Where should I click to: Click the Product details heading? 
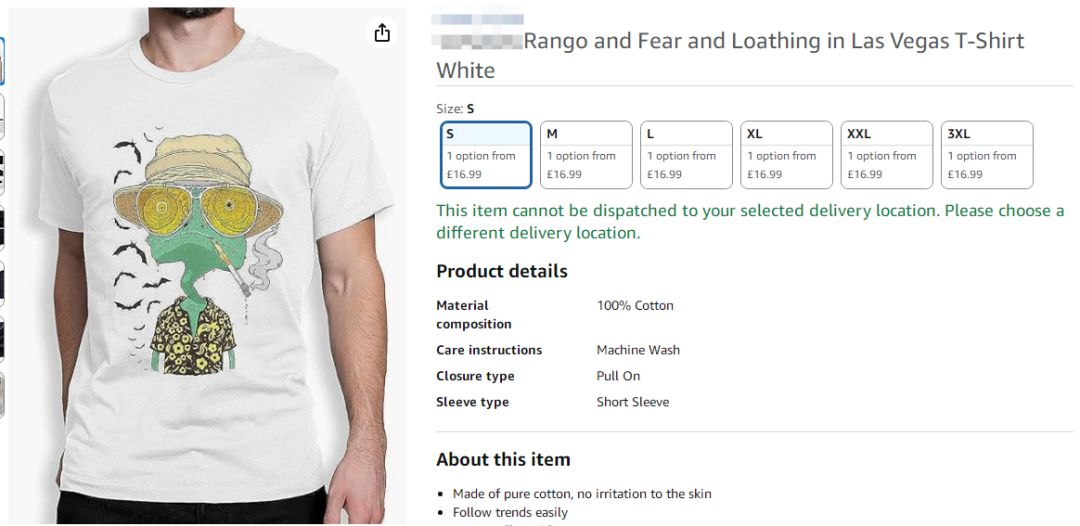pyautogui.click(x=501, y=271)
